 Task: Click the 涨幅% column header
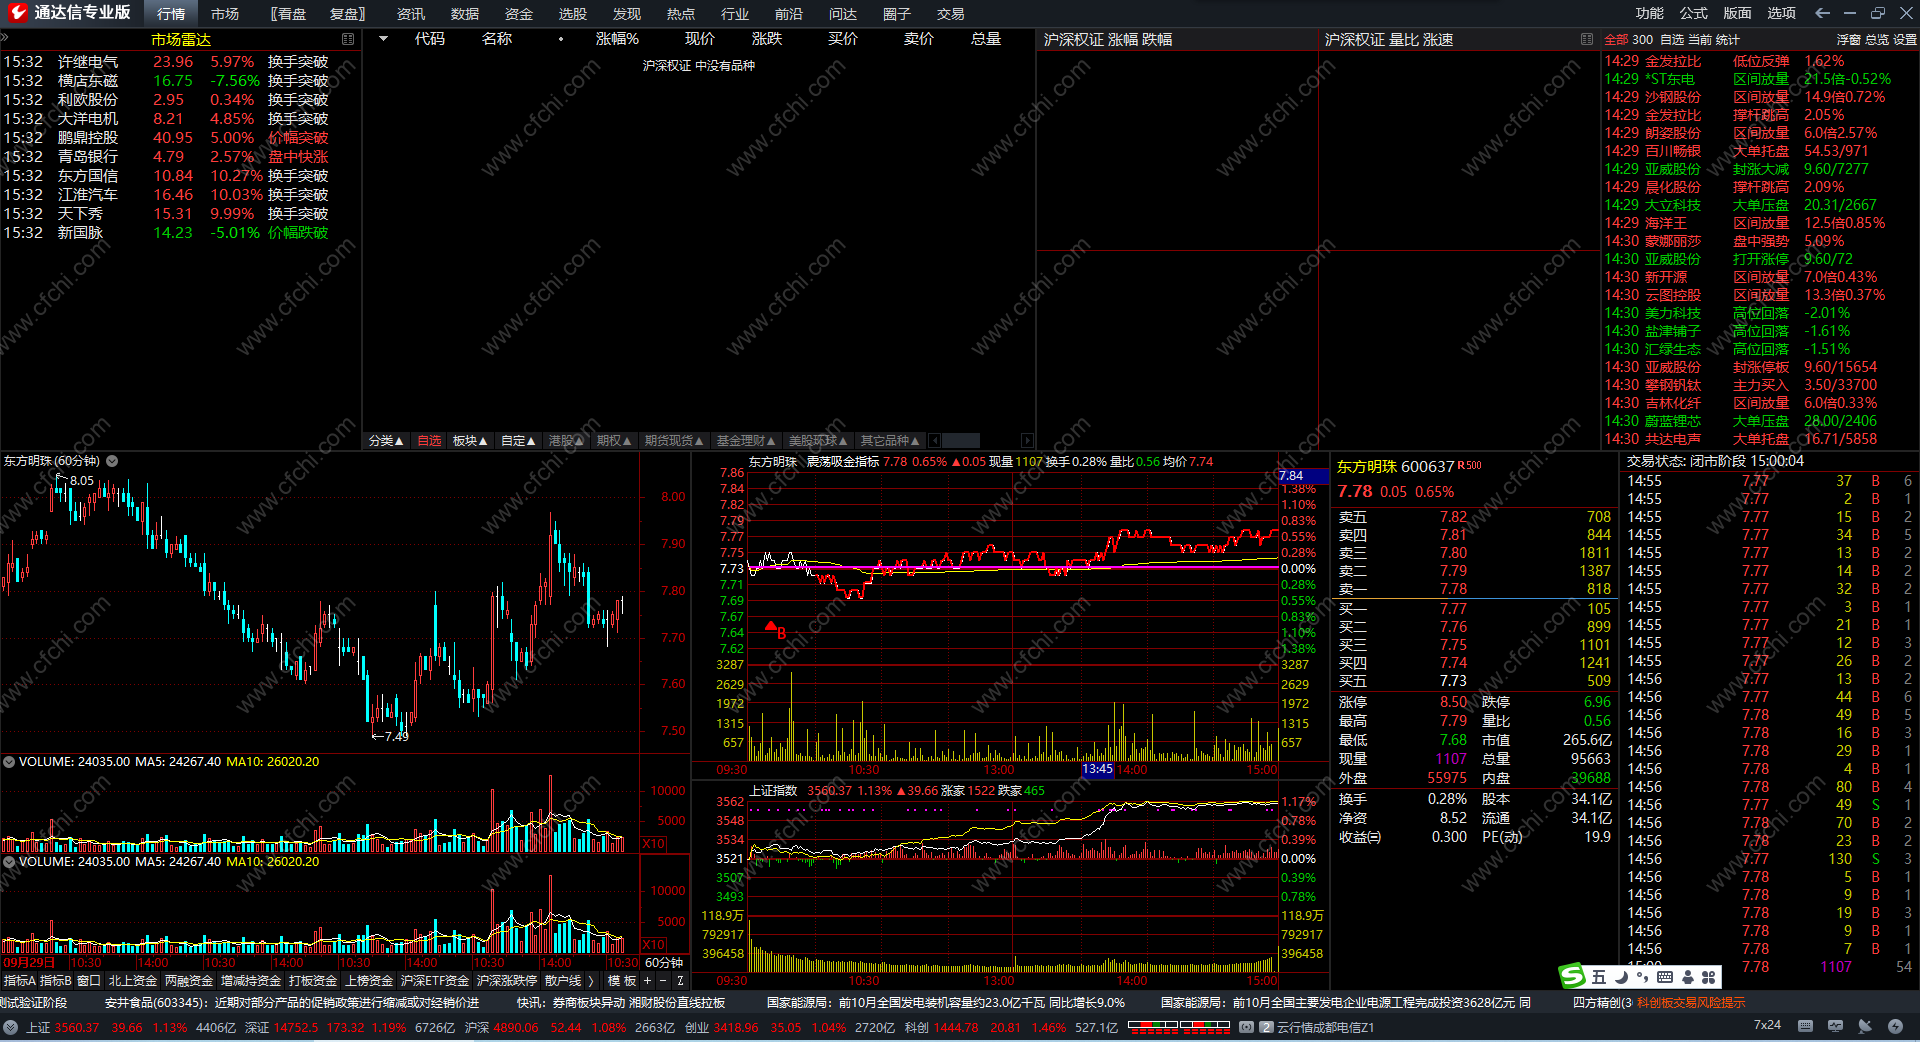tap(617, 39)
